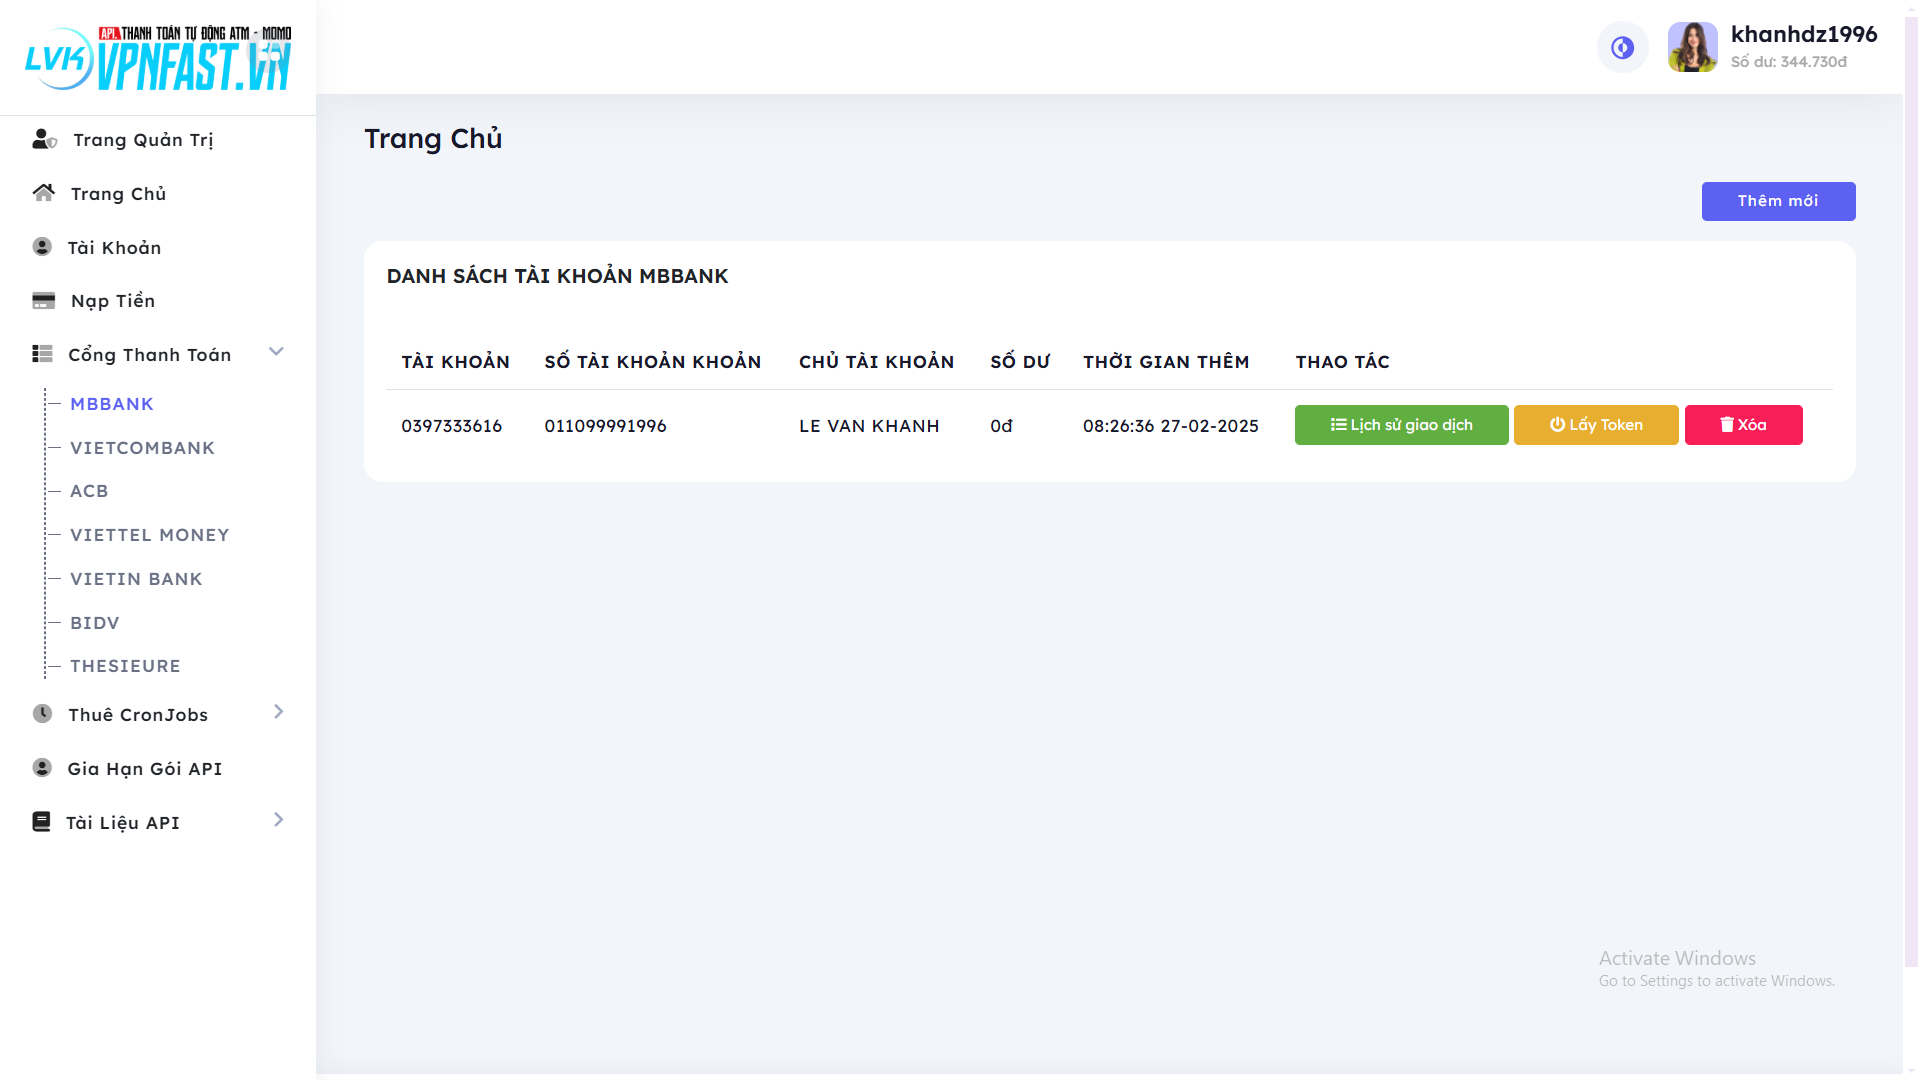Open the THESIEURE submenu item
The height and width of the screenshot is (1080, 1920).
[x=125, y=666]
